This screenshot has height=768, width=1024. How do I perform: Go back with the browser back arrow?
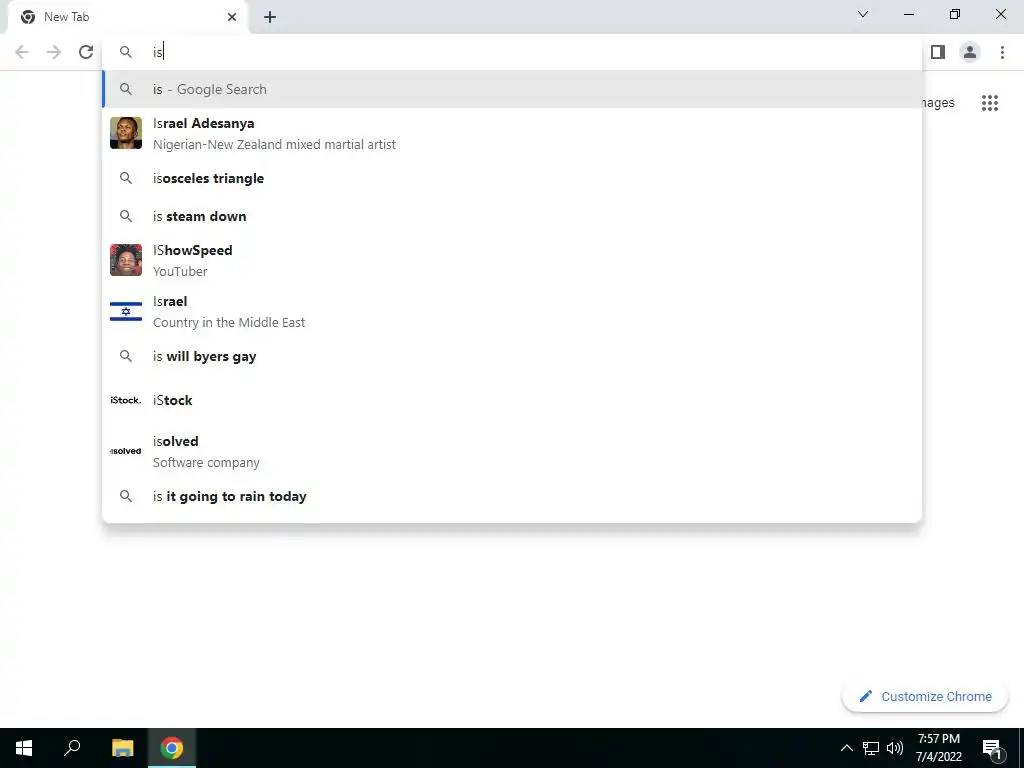(x=22, y=52)
